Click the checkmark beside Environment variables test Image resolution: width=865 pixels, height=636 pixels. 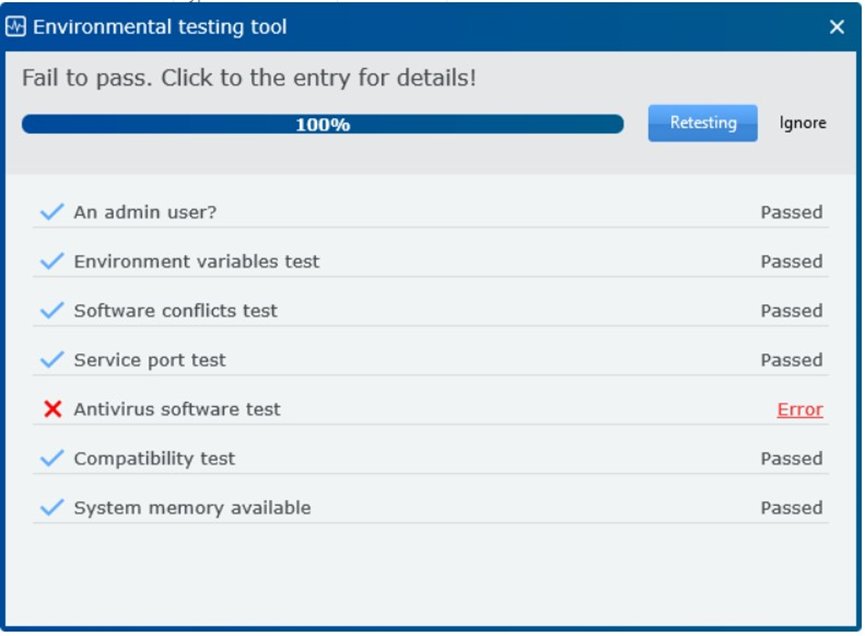(x=52, y=260)
